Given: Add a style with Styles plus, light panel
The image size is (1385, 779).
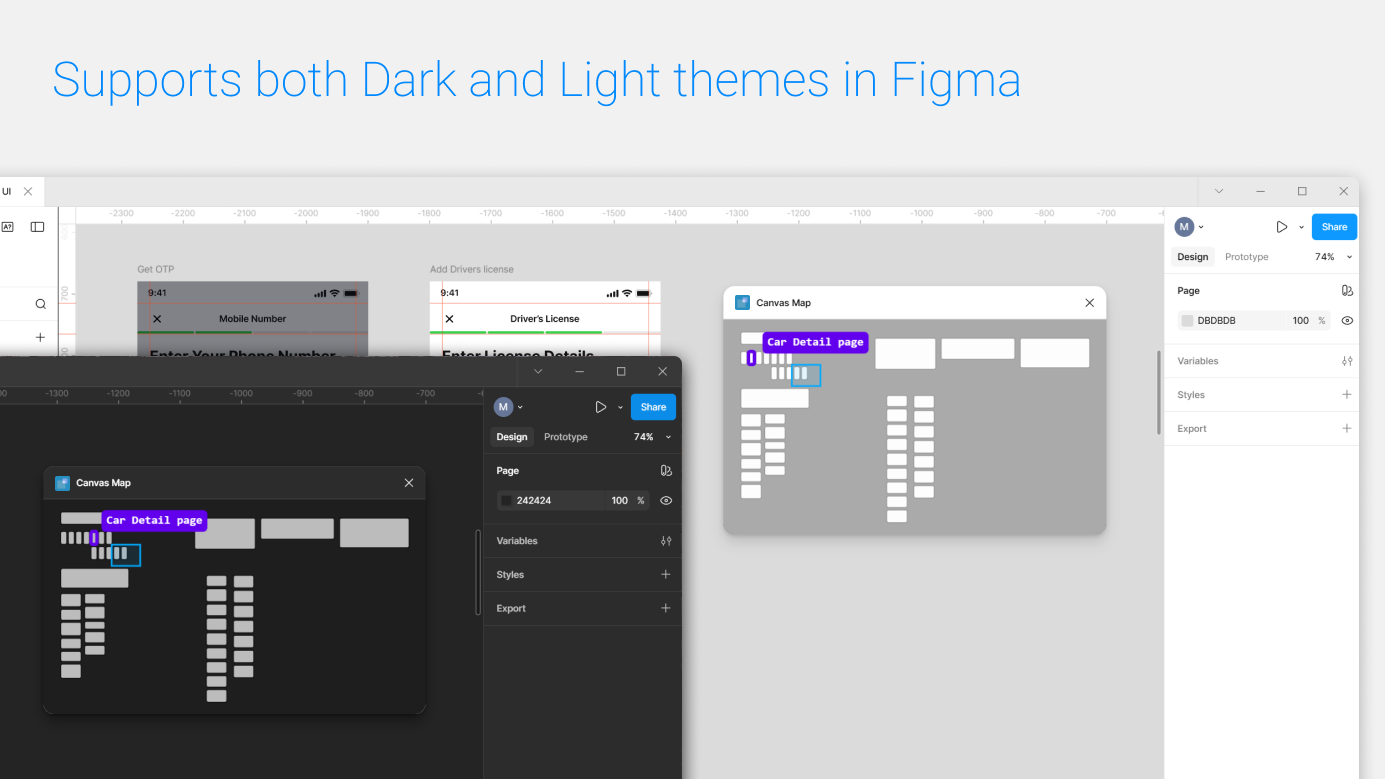Looking at the screenshot, I should click(x=1347, y=395).
